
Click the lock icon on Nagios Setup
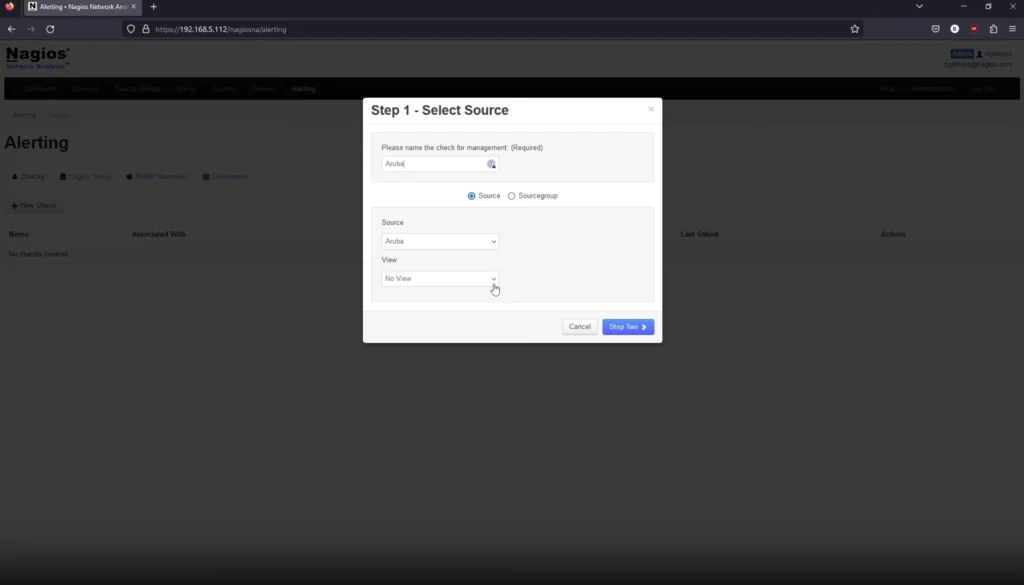63,176
